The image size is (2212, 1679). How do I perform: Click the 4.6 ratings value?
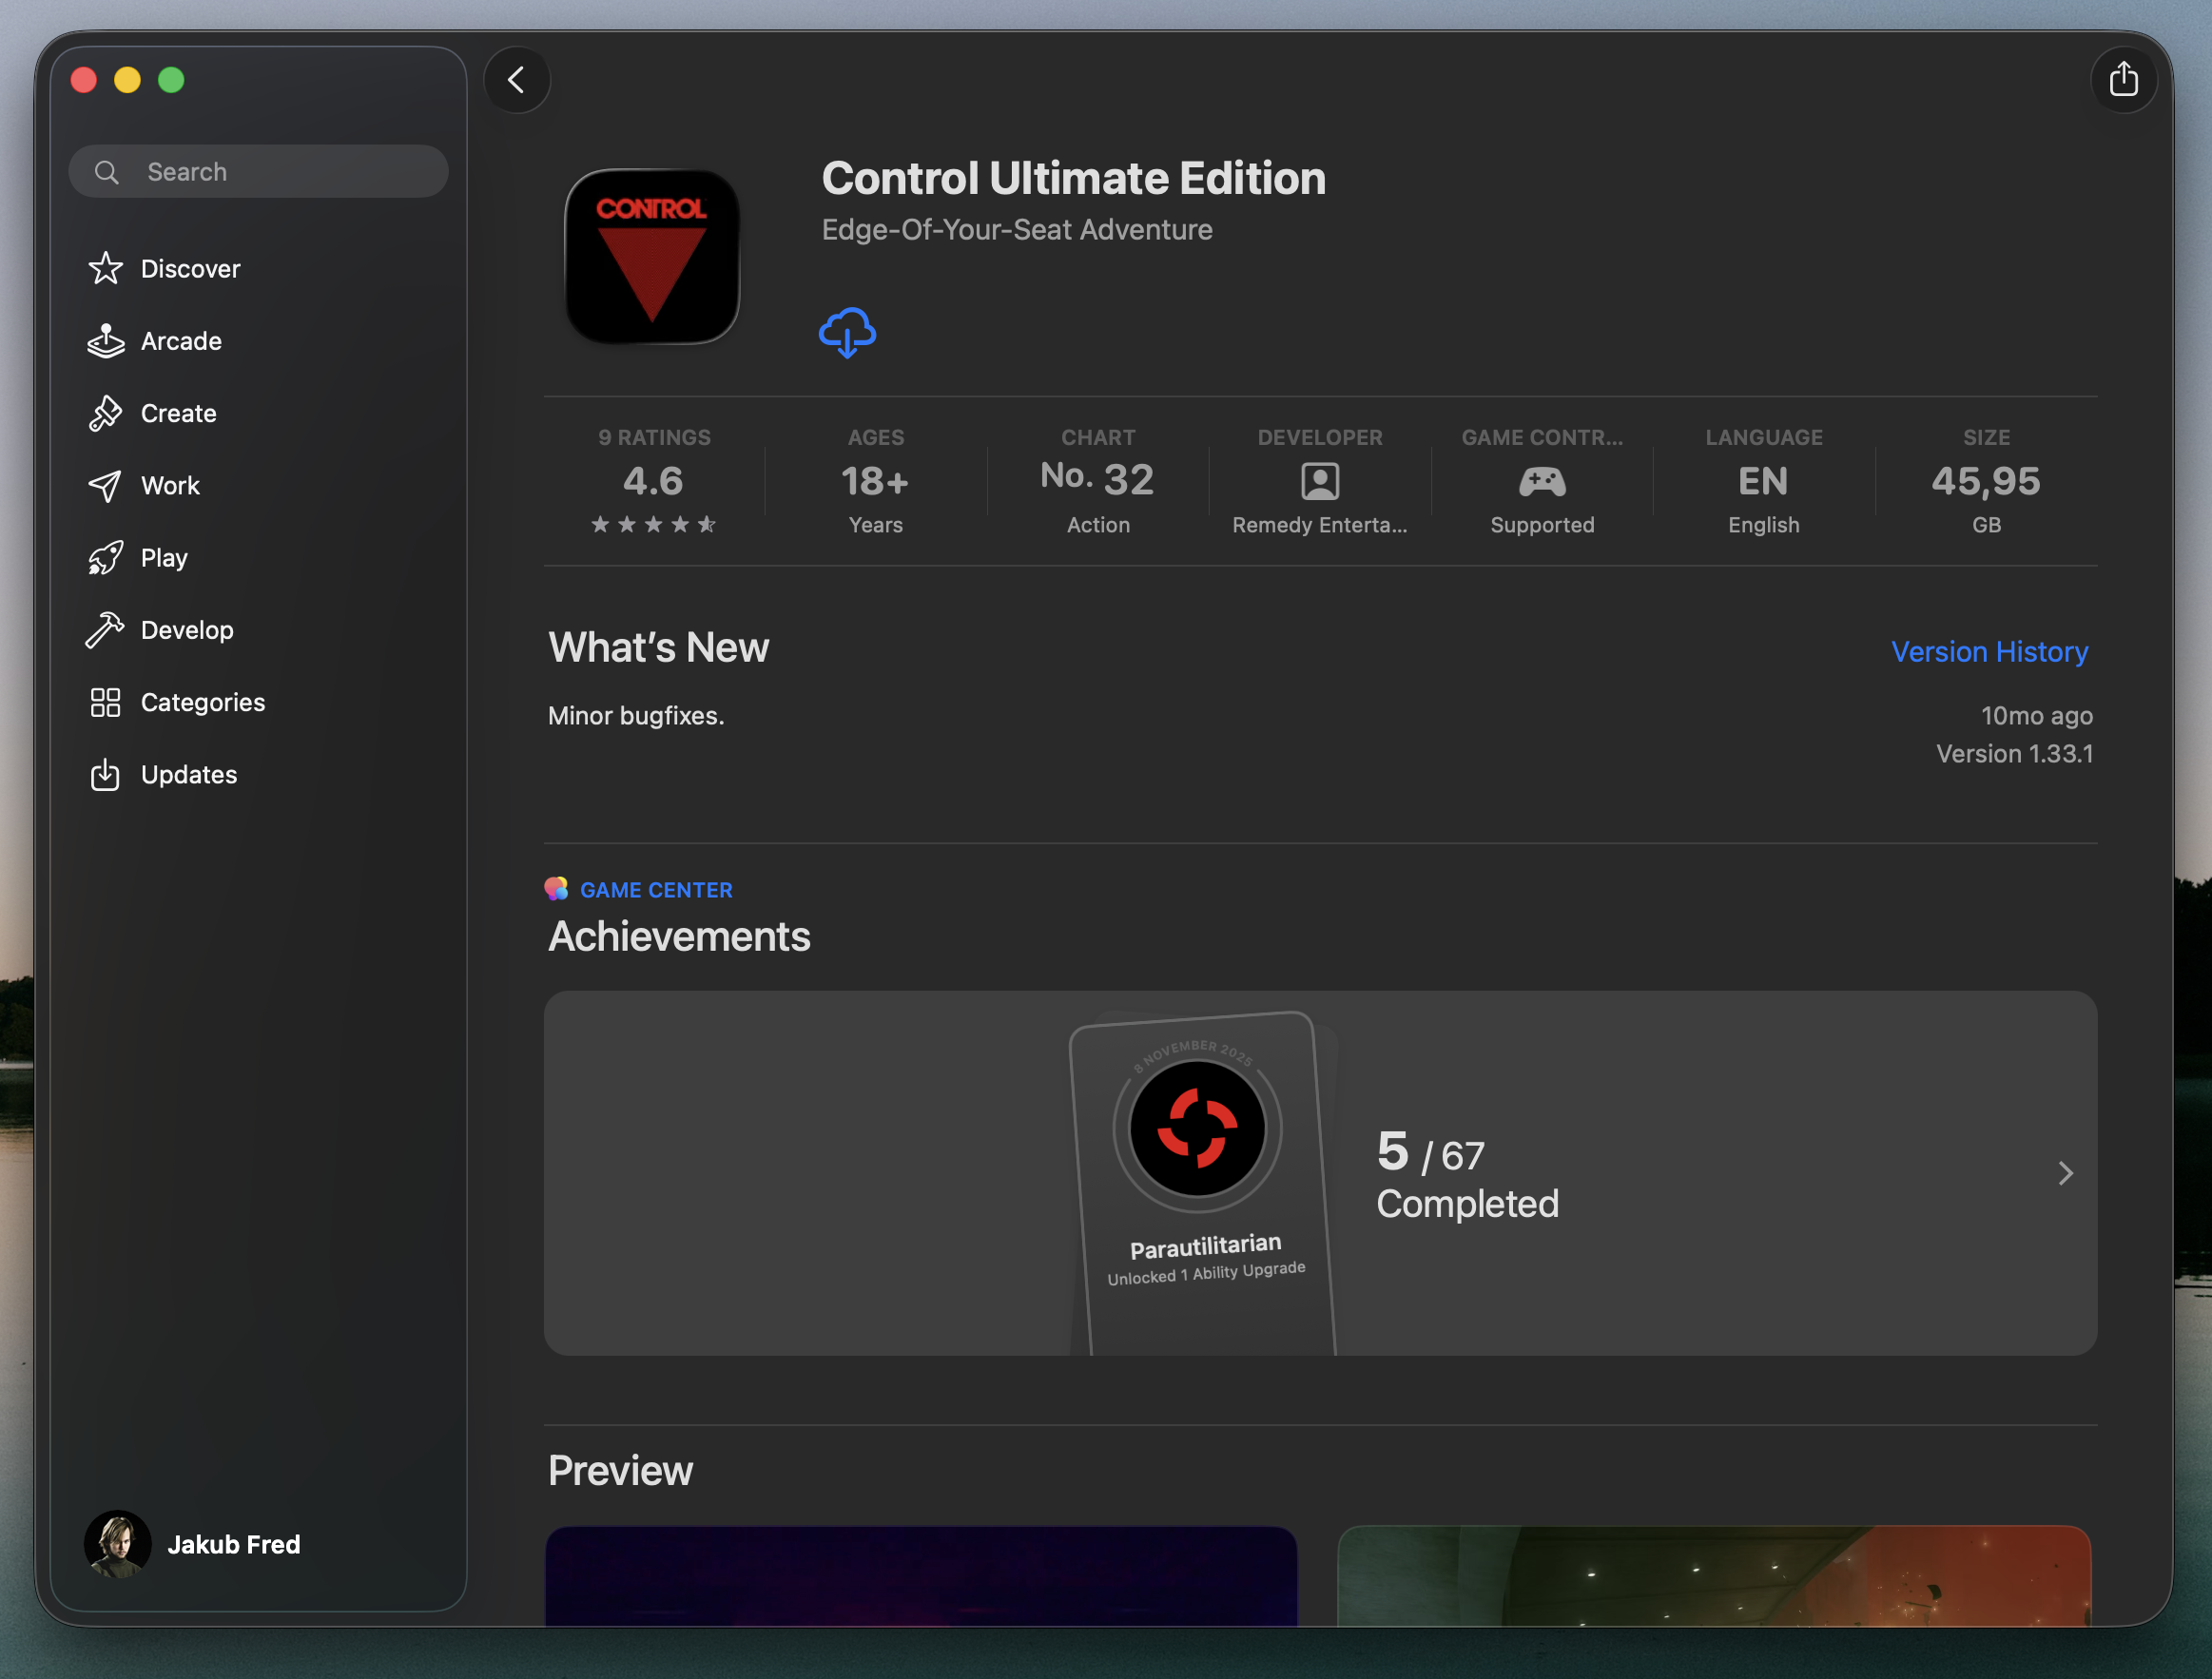tap(653, 481)
